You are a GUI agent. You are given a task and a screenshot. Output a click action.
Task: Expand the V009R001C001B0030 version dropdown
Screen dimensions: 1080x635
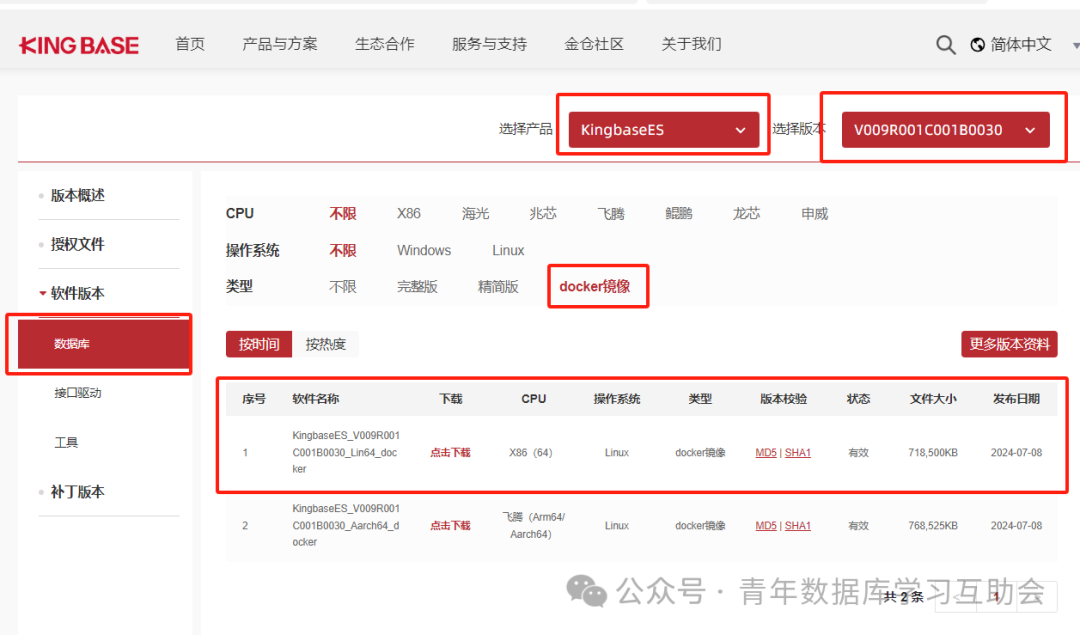[x=945, y=129]
